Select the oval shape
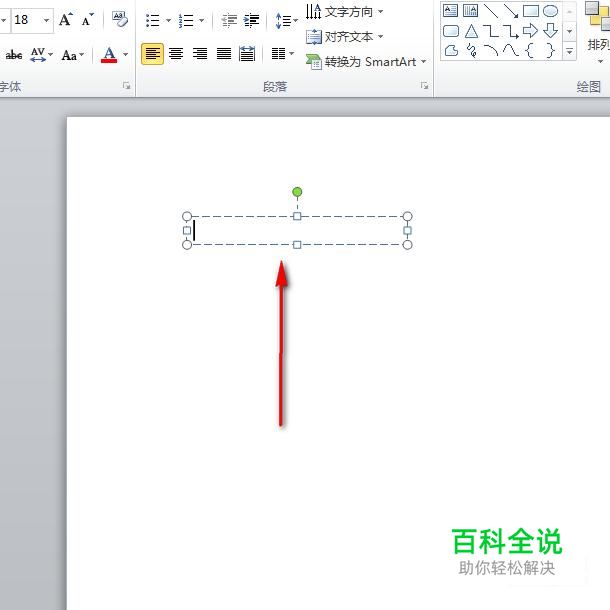The height and width of the screenshot is (610, 610). pyautogui.click(x=550, y=11)
